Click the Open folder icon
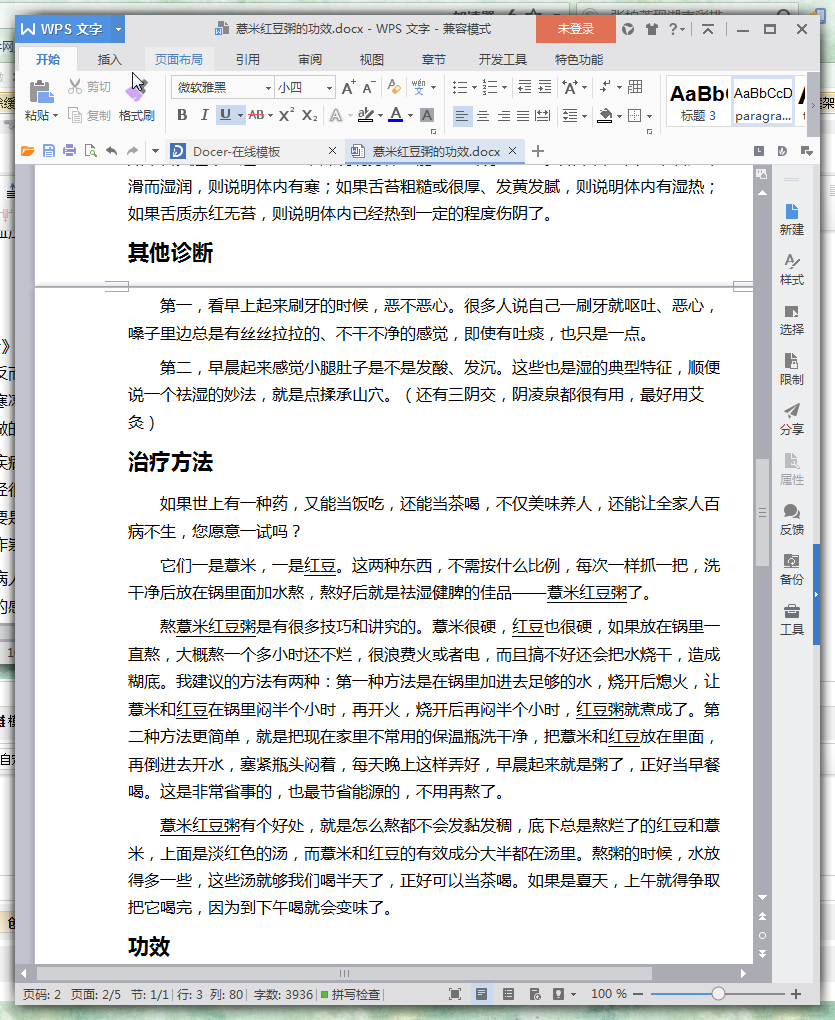The width and height of the screenshot is (835, 1020). tap(27, 151)
